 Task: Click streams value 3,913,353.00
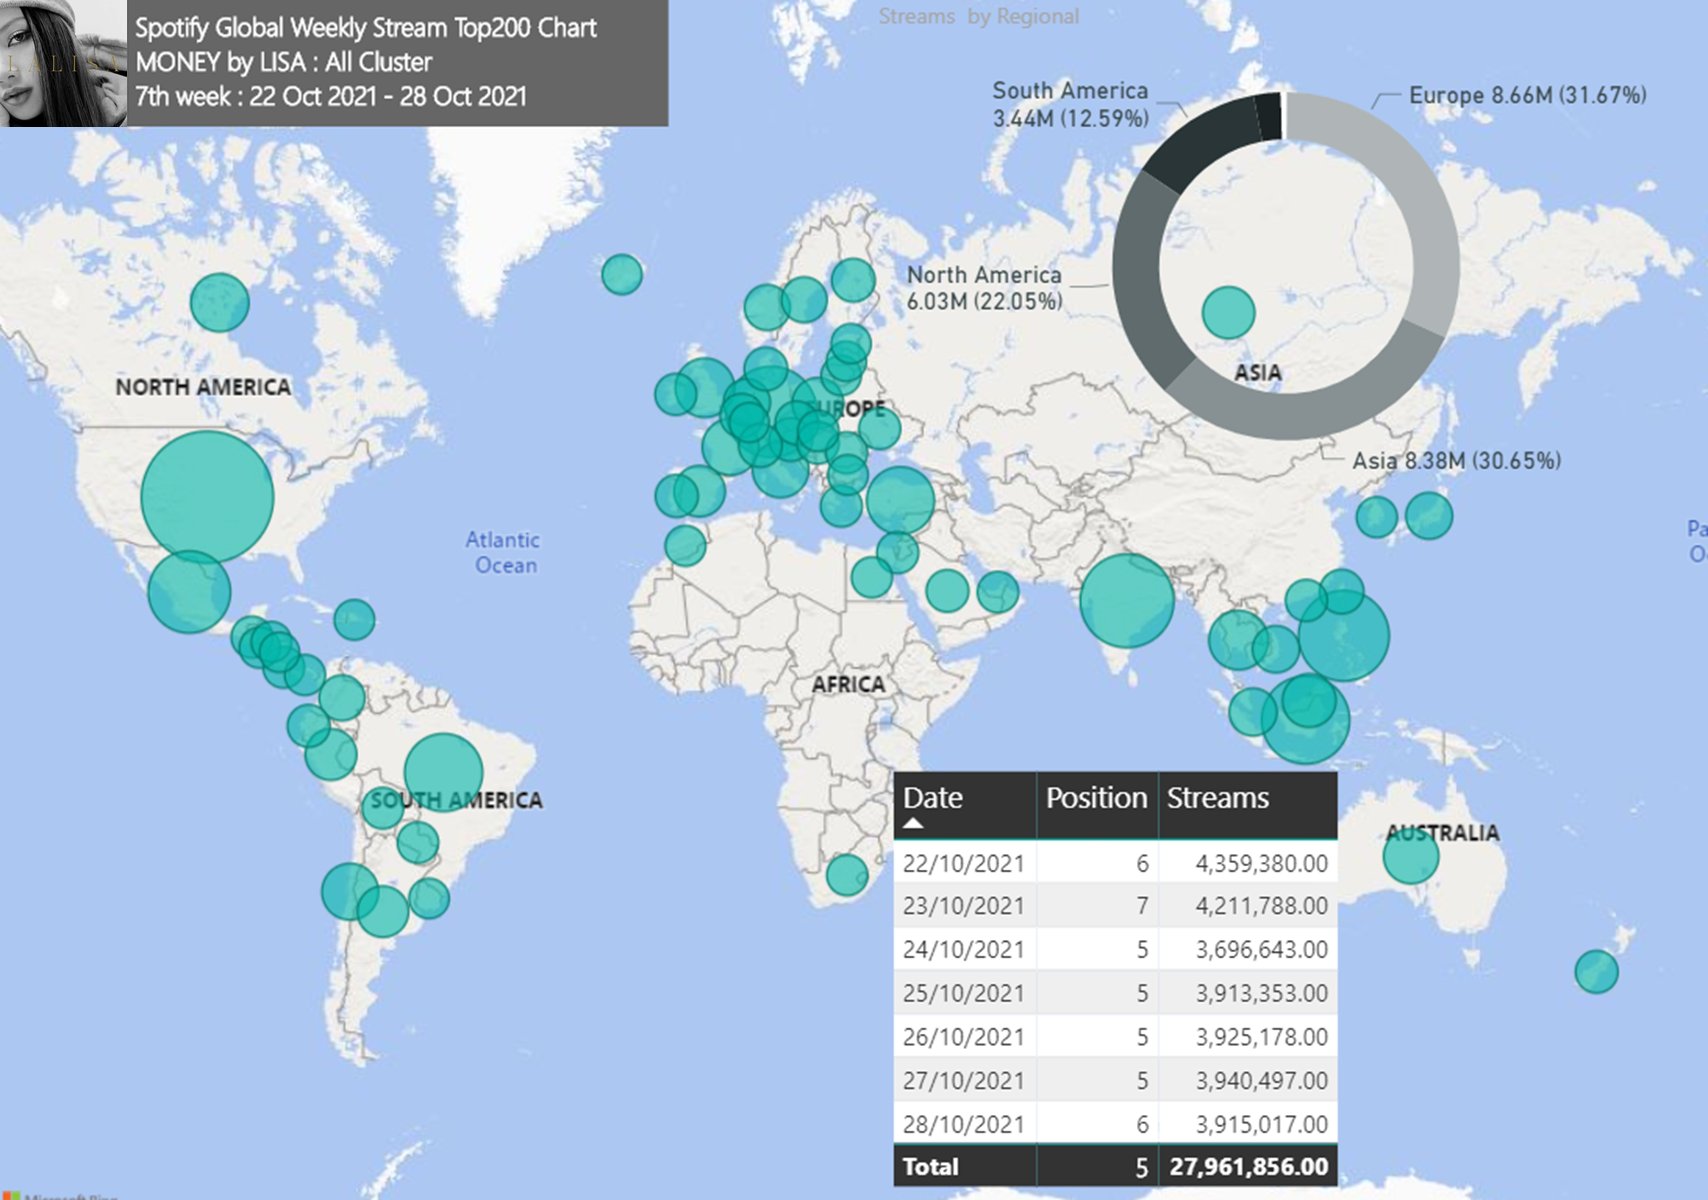1262,993
